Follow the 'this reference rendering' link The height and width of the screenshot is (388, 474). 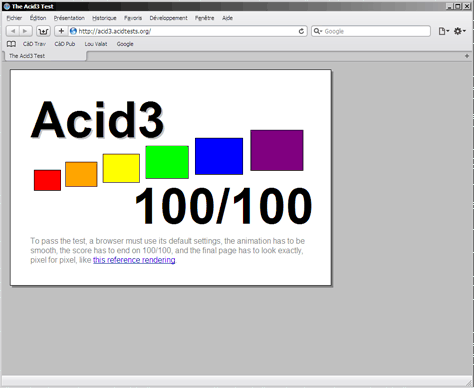click(134, 260)
